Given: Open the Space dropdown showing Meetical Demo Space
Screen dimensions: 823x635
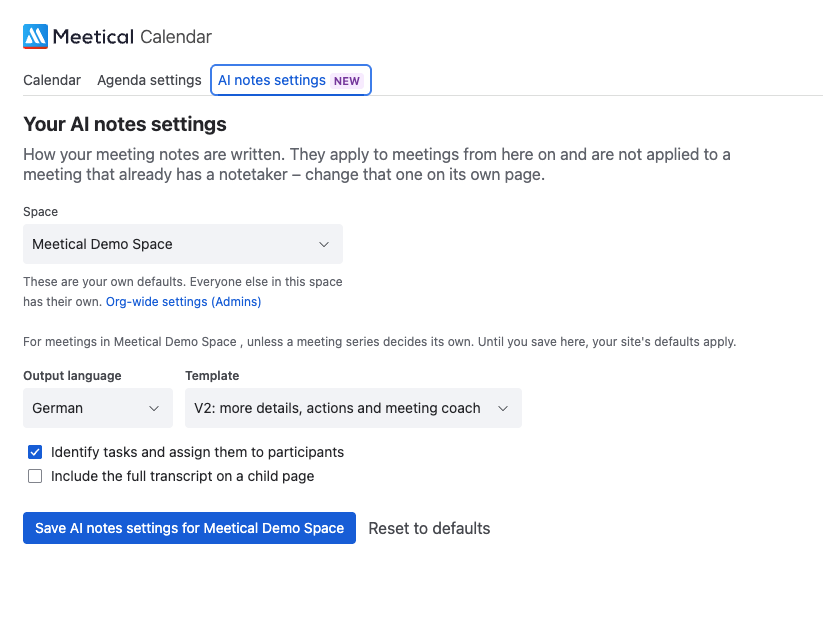Looking at the screenshot, I should coord(183,244).
